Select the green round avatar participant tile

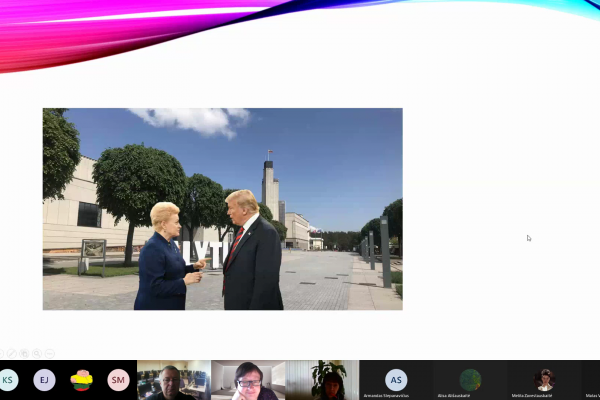click(x=470, y=380)
